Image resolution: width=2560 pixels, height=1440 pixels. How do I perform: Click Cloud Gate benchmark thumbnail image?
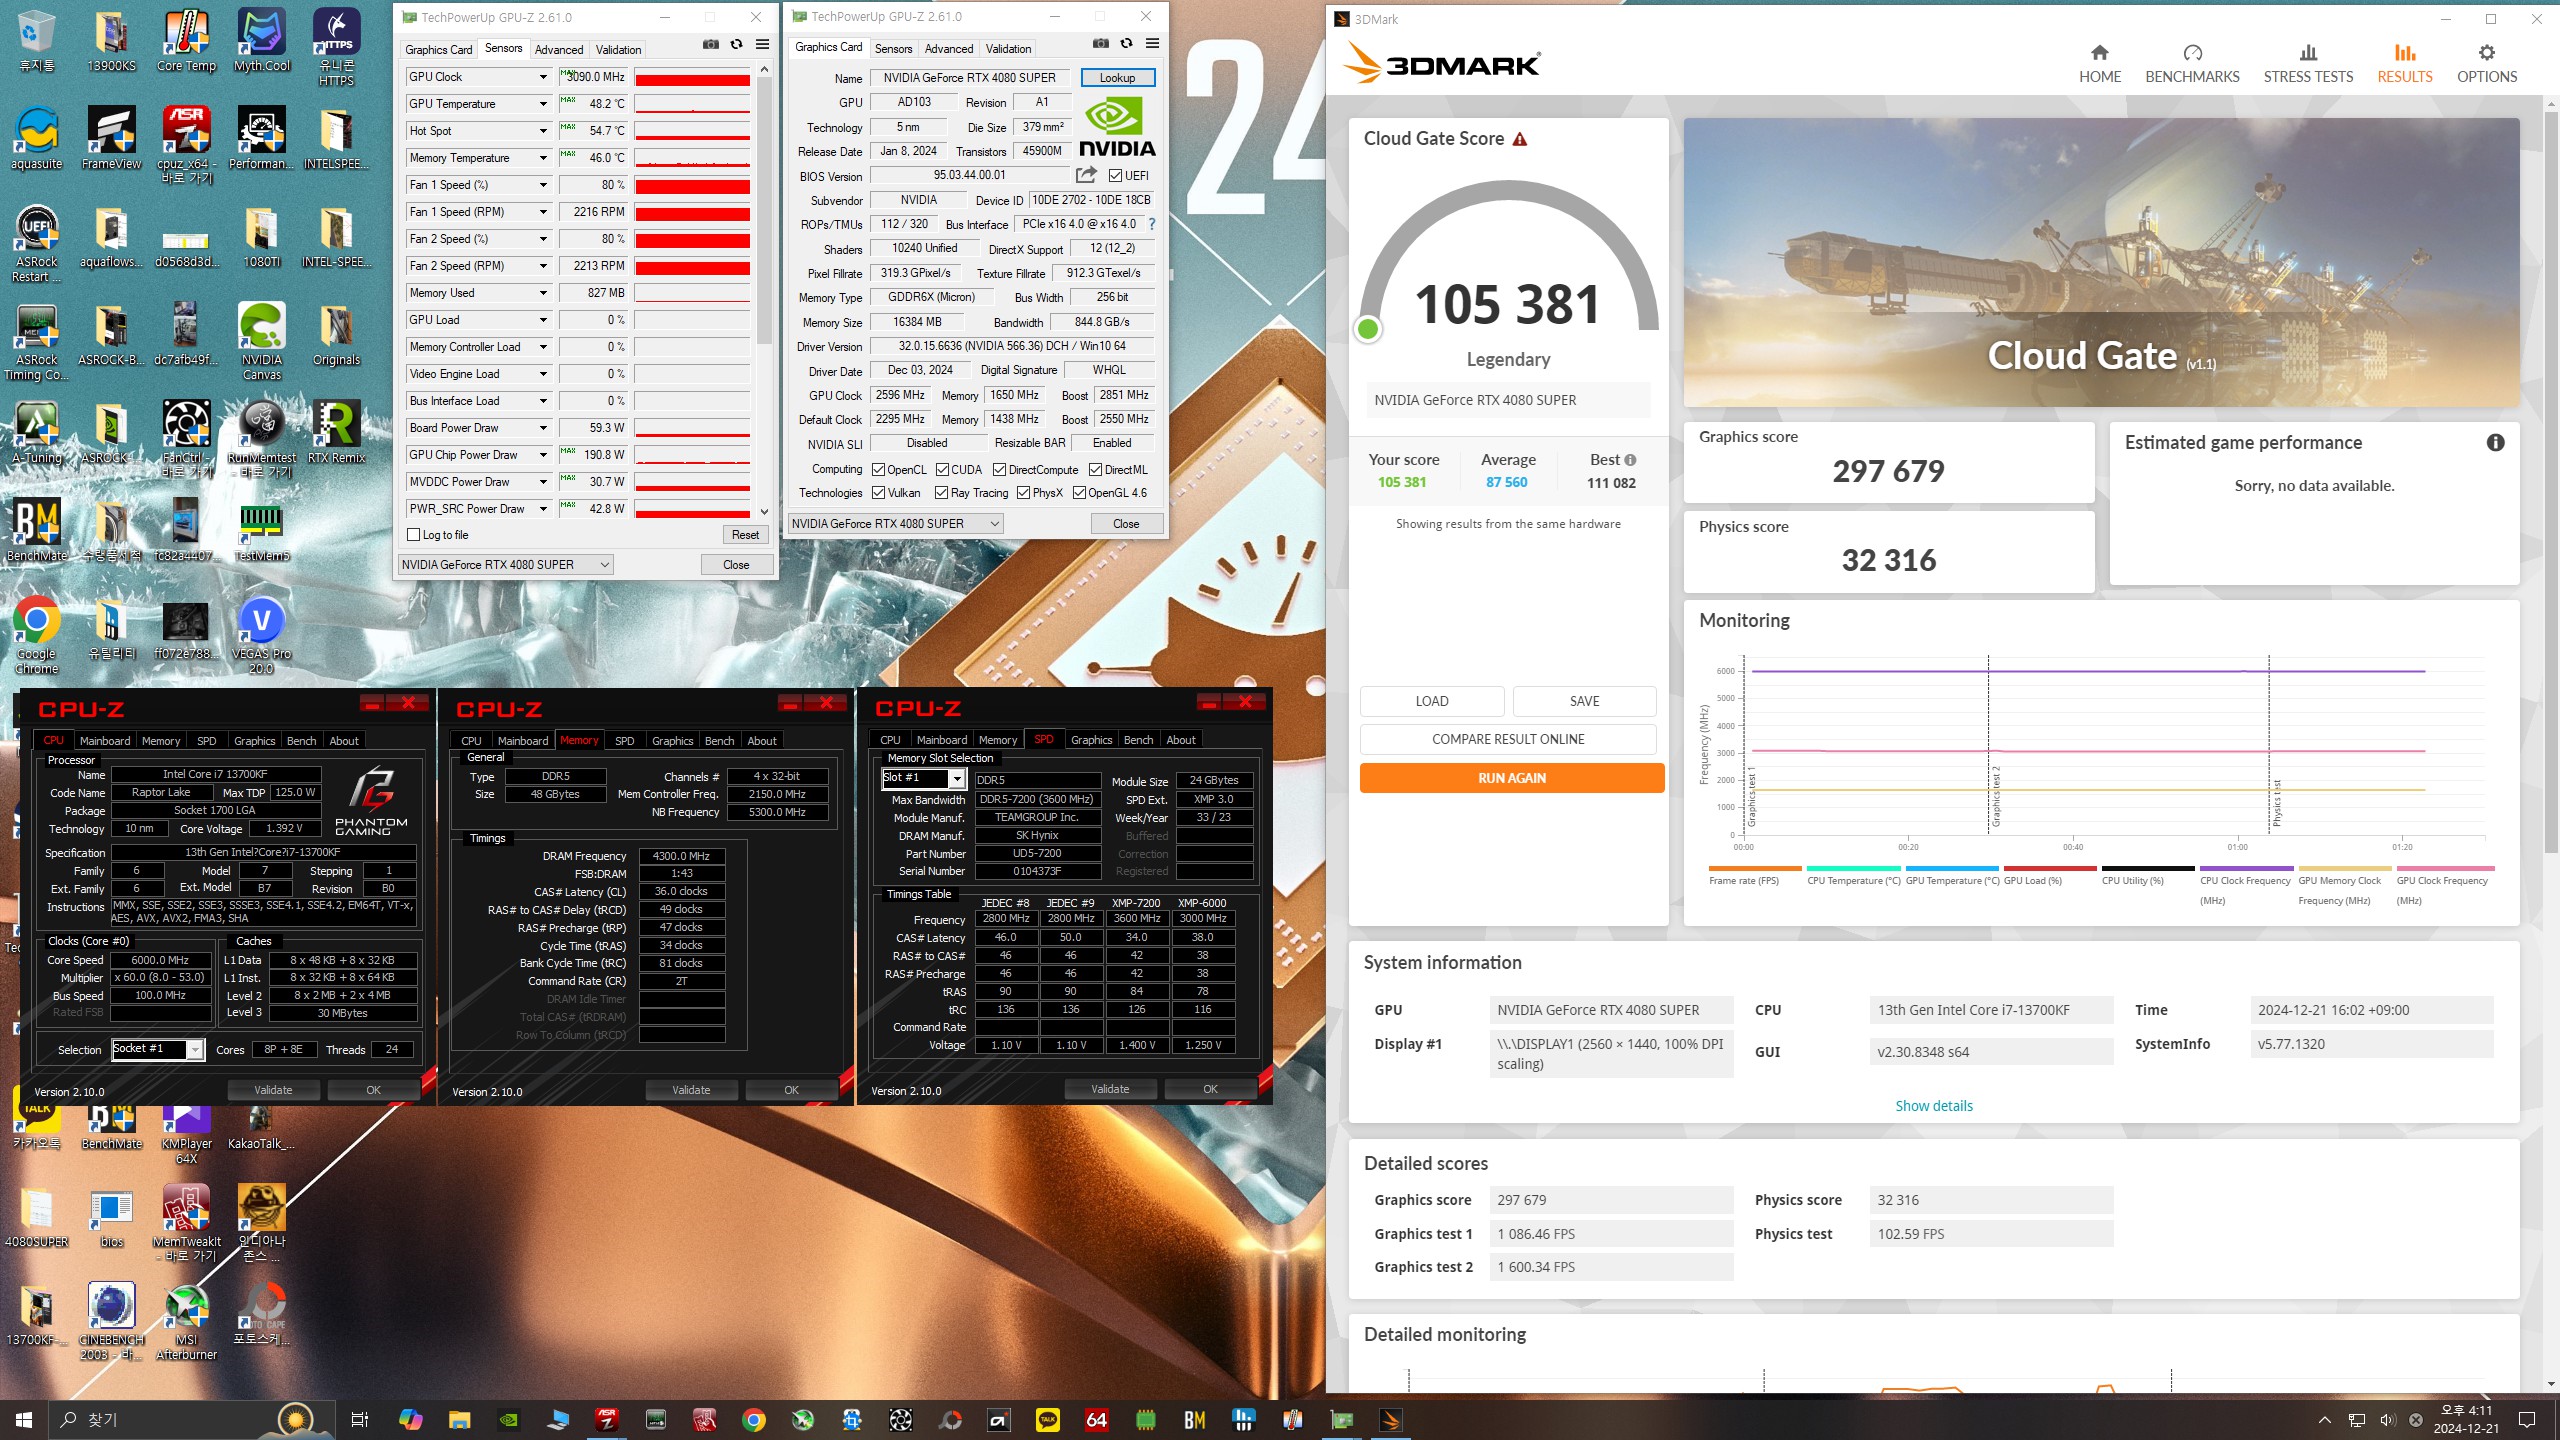click(x=2101, y=262)
